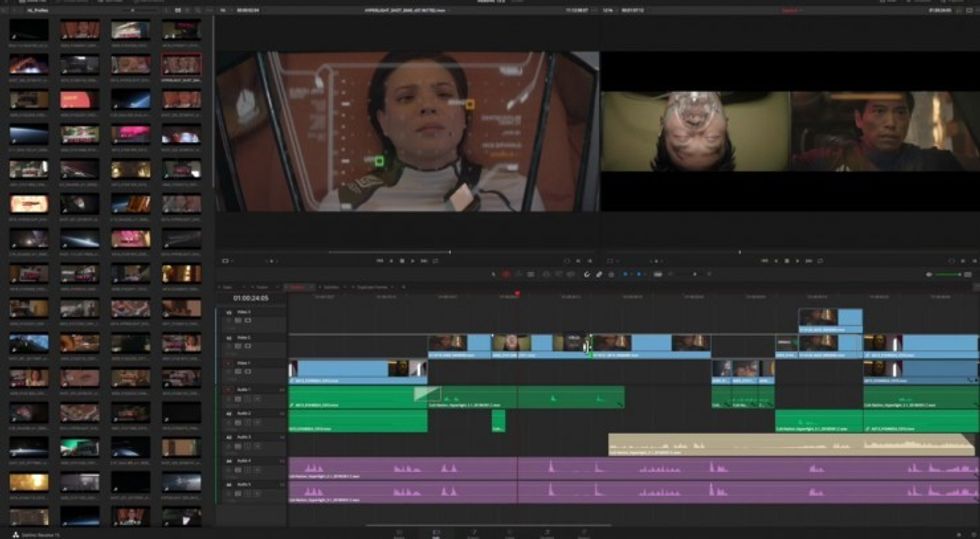980x539 pixels.
Task: Click the timeline timecode field 01:00:24:05
Action: [x=251, y=298]
